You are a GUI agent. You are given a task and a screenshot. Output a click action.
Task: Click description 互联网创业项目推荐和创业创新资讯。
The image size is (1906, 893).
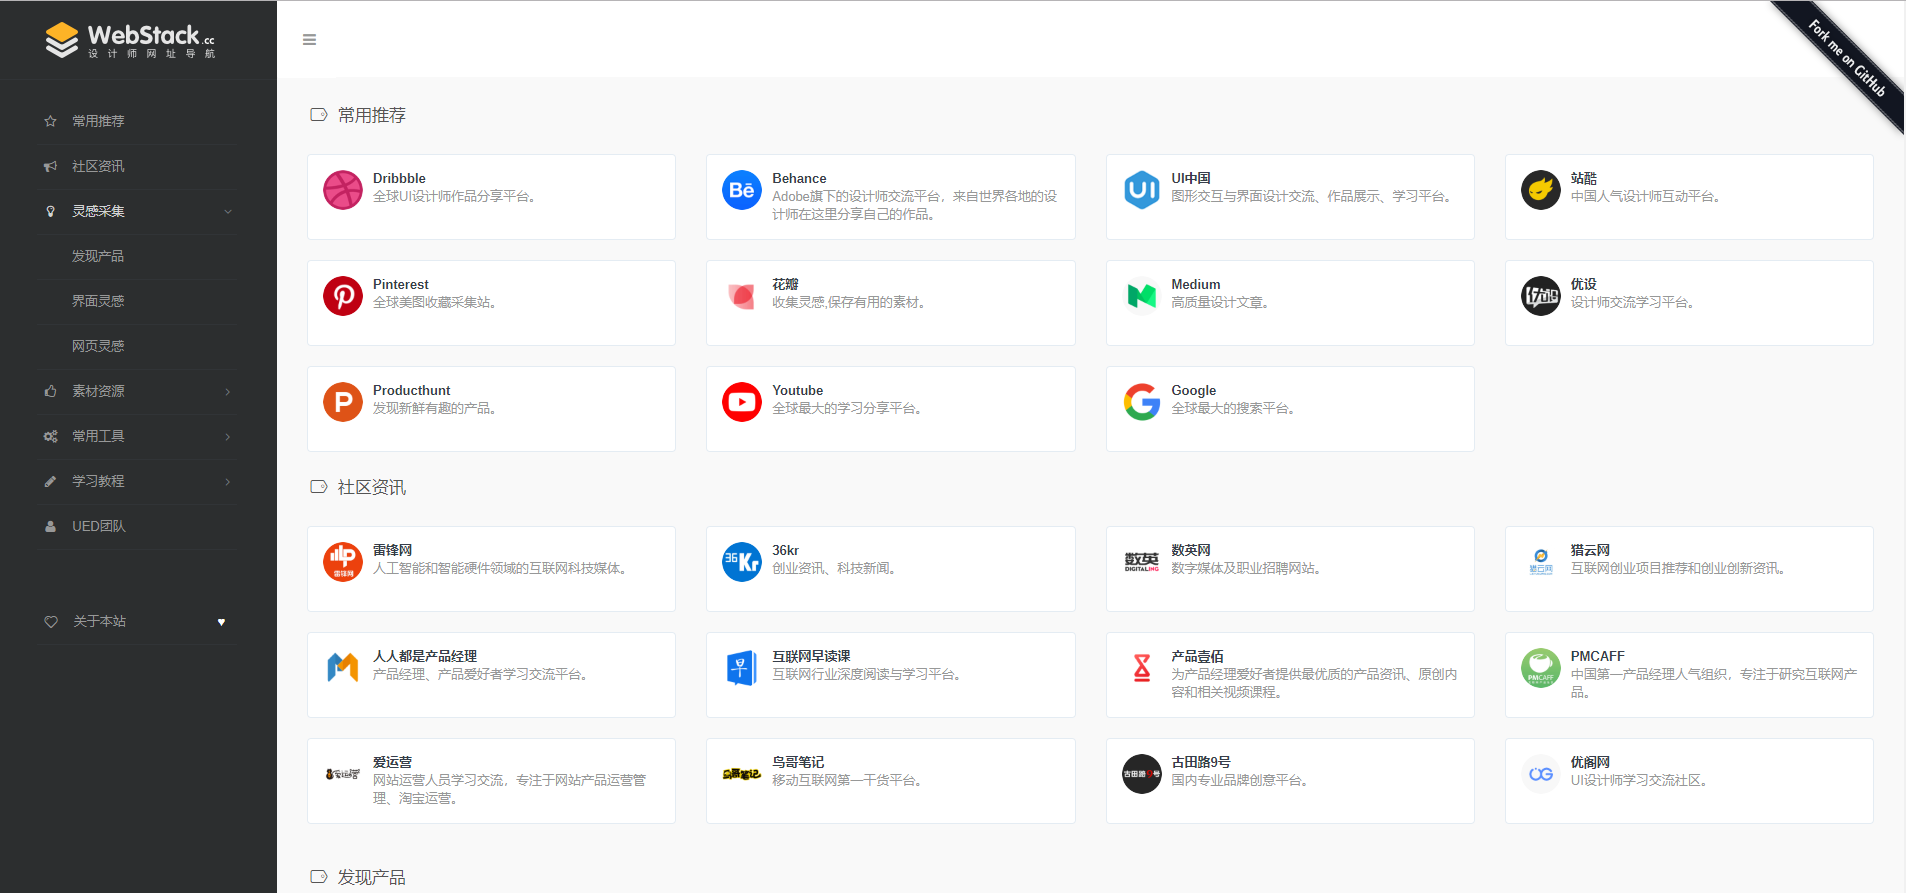click(1679, 568)
